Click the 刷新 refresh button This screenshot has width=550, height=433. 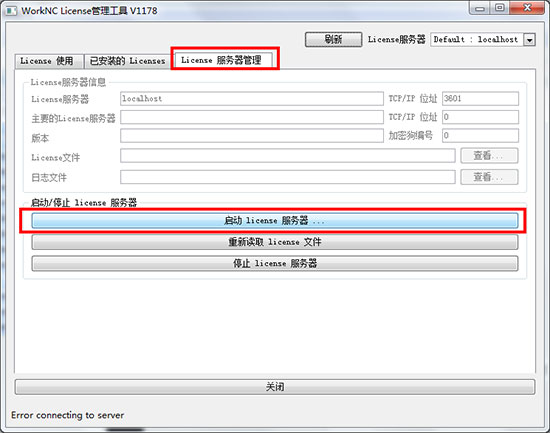click(333, 39)
